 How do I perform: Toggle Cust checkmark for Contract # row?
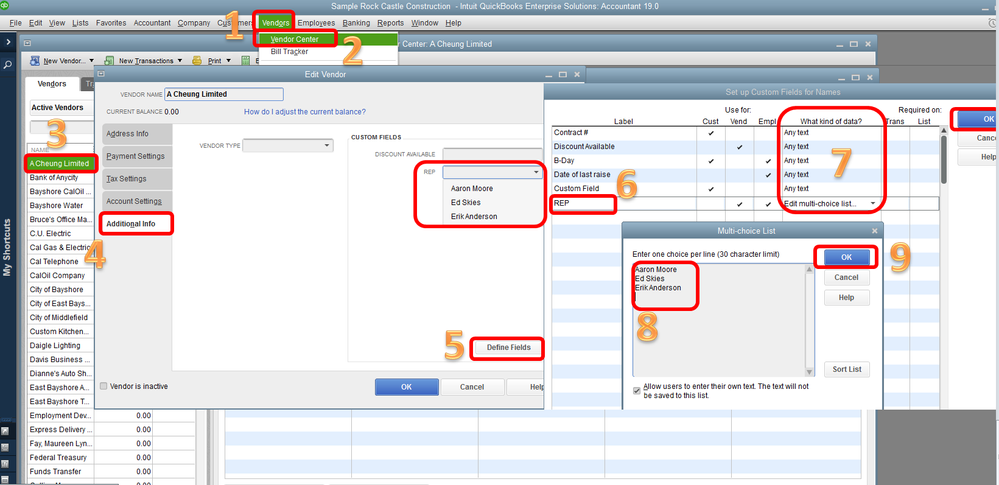click(710, 133)
